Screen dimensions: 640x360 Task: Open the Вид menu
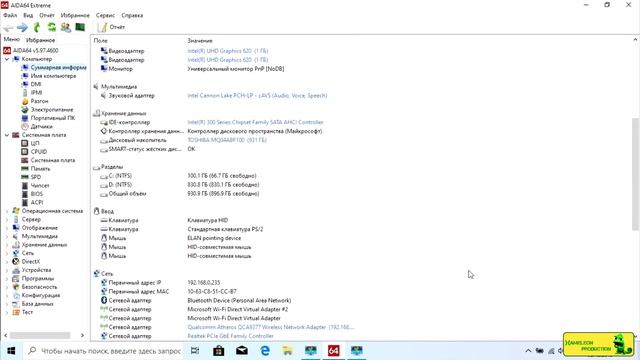pyautogui.click(x=28, y=15)
